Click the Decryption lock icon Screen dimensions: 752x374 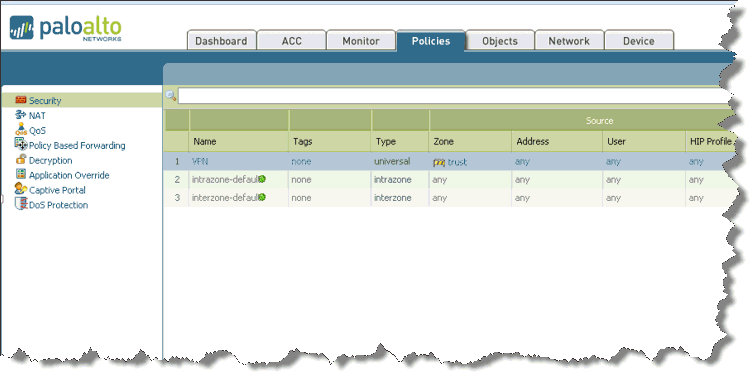point(21,159)
